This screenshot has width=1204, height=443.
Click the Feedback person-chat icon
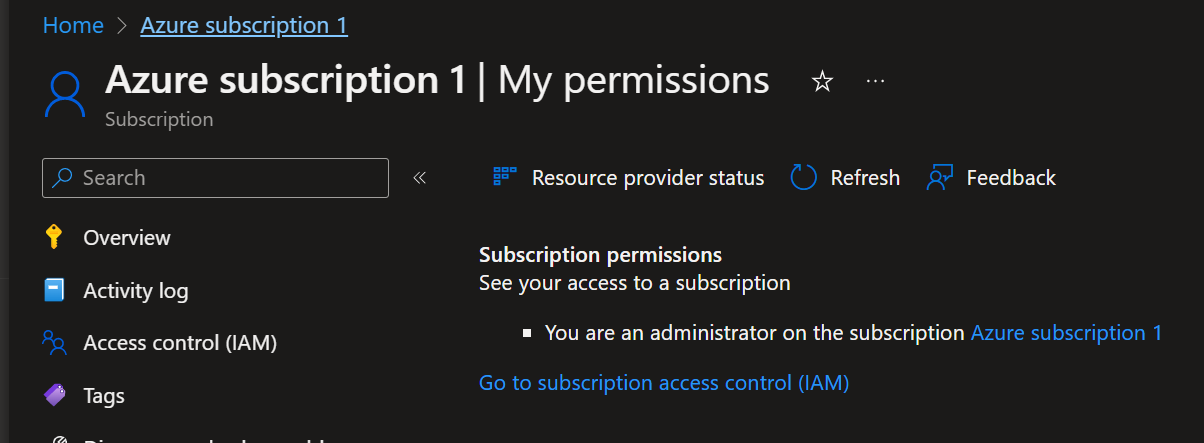pyautogui.click(x=939, y=178)
